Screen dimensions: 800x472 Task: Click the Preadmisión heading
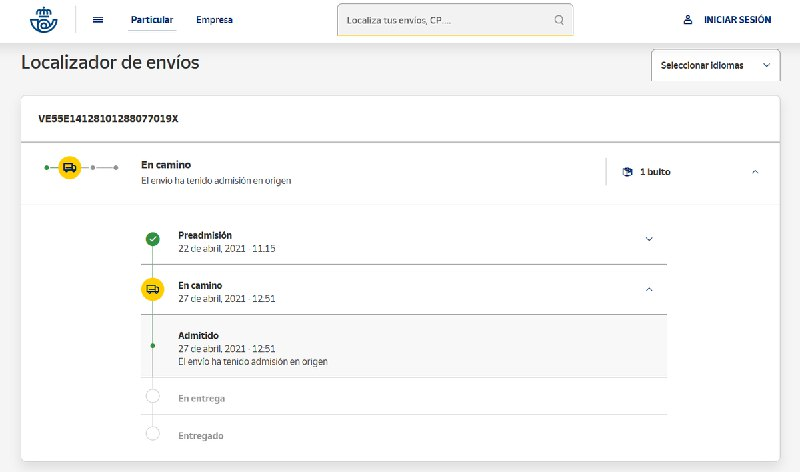(x=205, y=235)
